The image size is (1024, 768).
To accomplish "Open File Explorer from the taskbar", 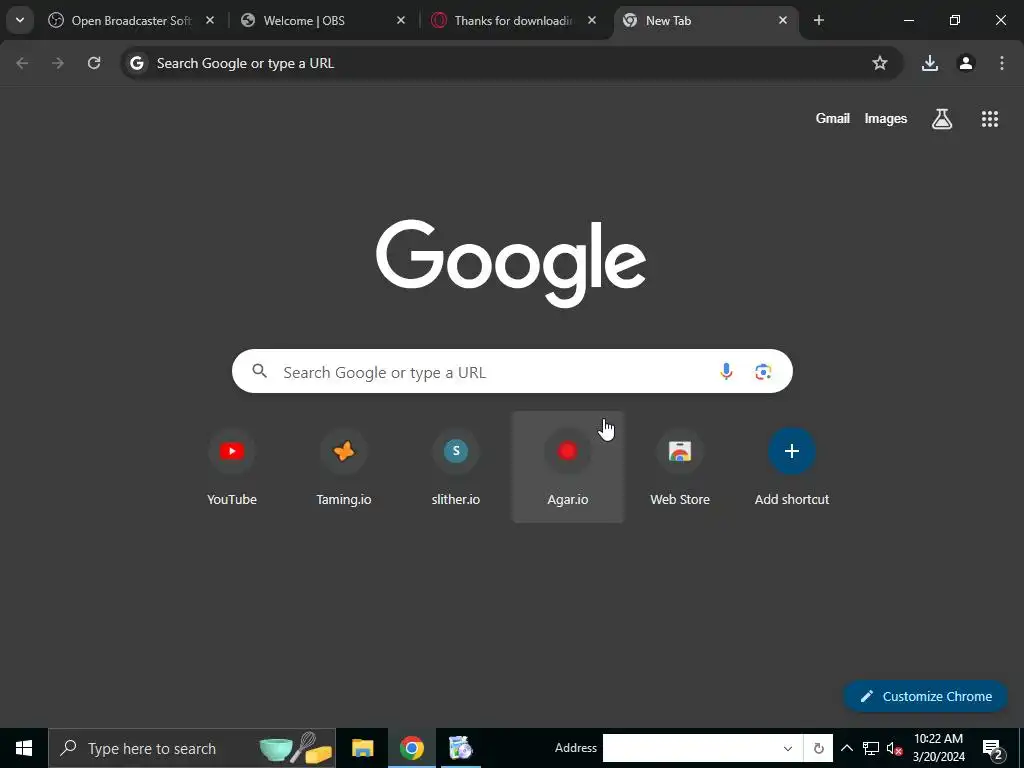I will pos(362,748).
